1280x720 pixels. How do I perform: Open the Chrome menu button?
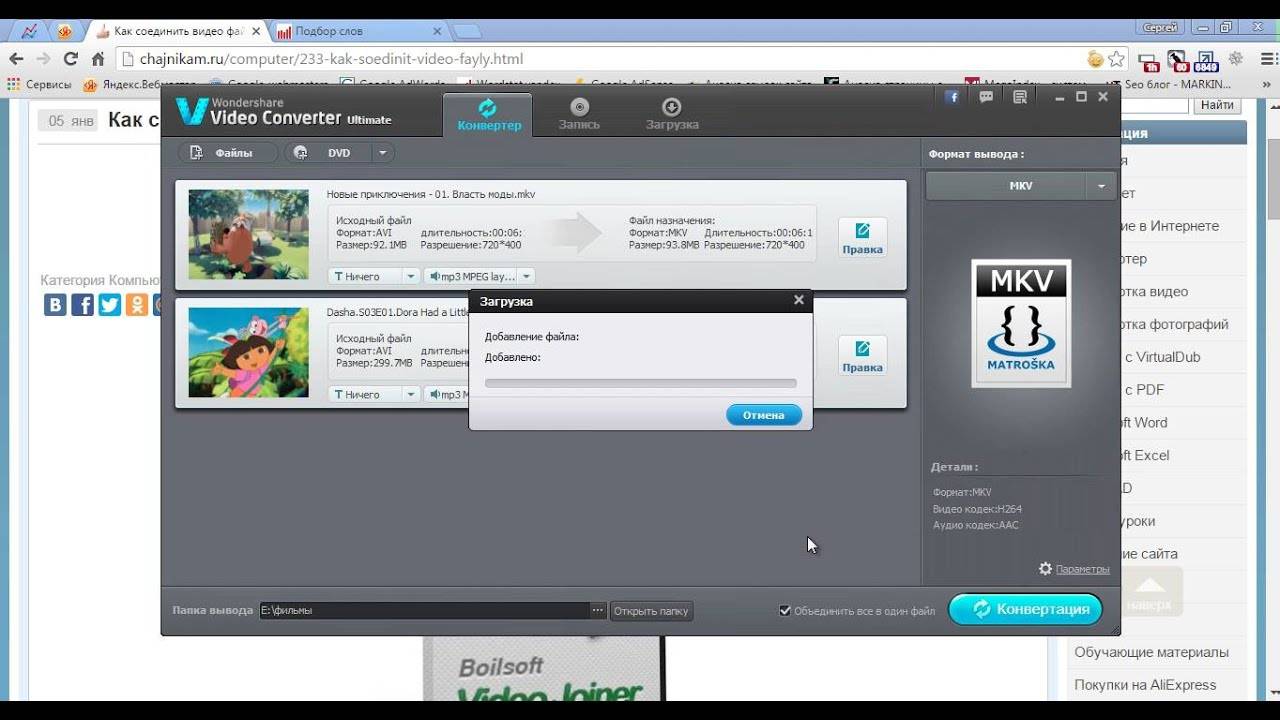pyautogui.click(x=1265, y=59)
